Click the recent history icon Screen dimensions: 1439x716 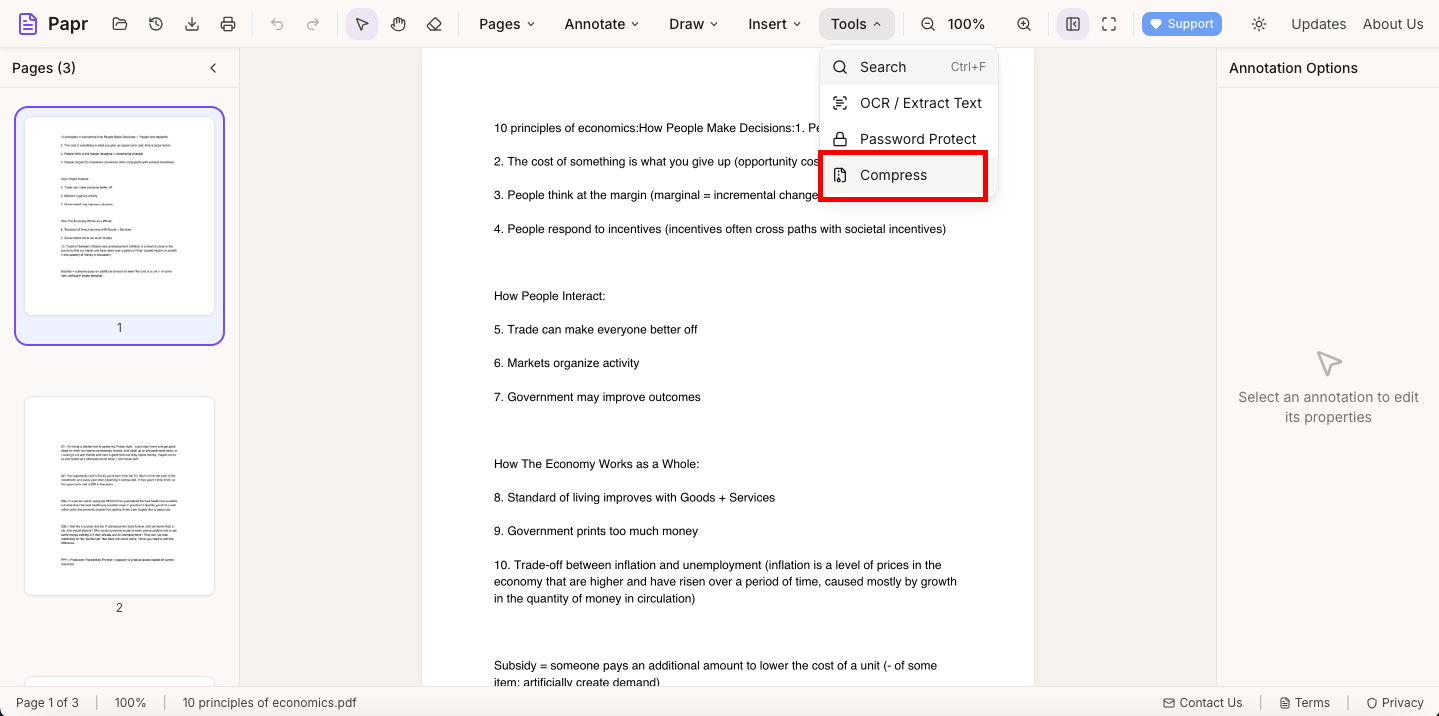pyautogui.click(x=156, y=23)
